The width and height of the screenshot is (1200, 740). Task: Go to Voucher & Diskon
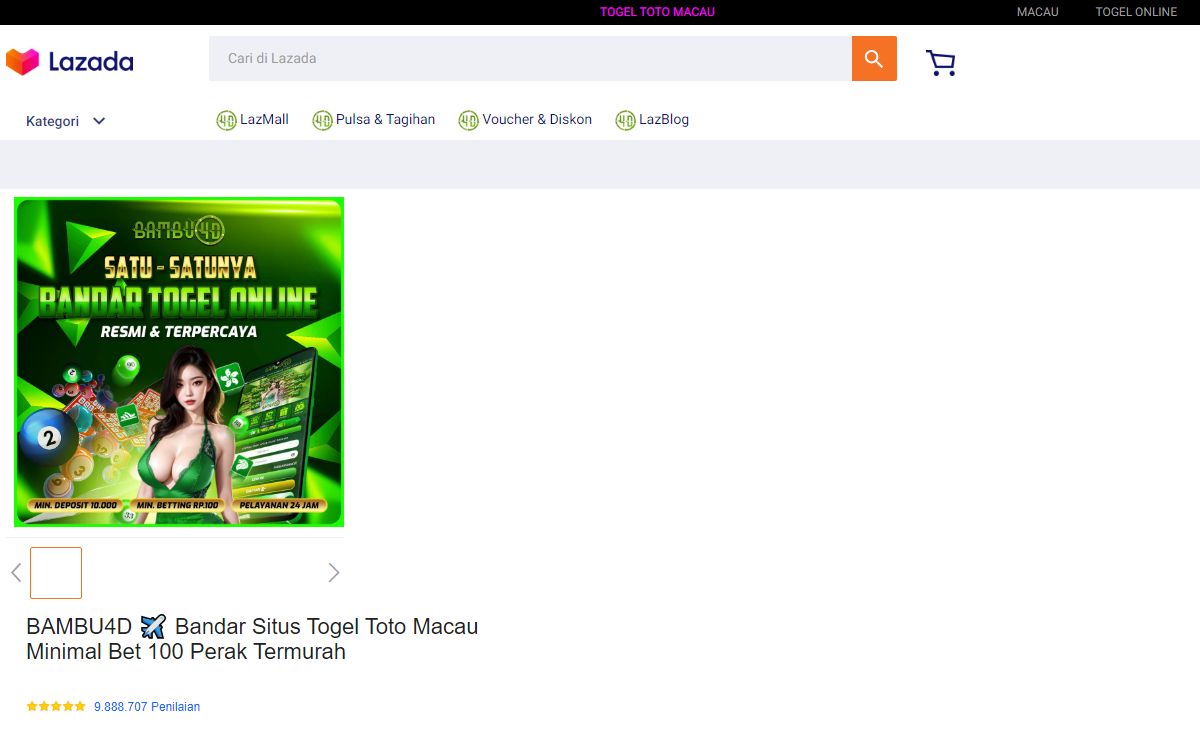click(x=537, y=120)
